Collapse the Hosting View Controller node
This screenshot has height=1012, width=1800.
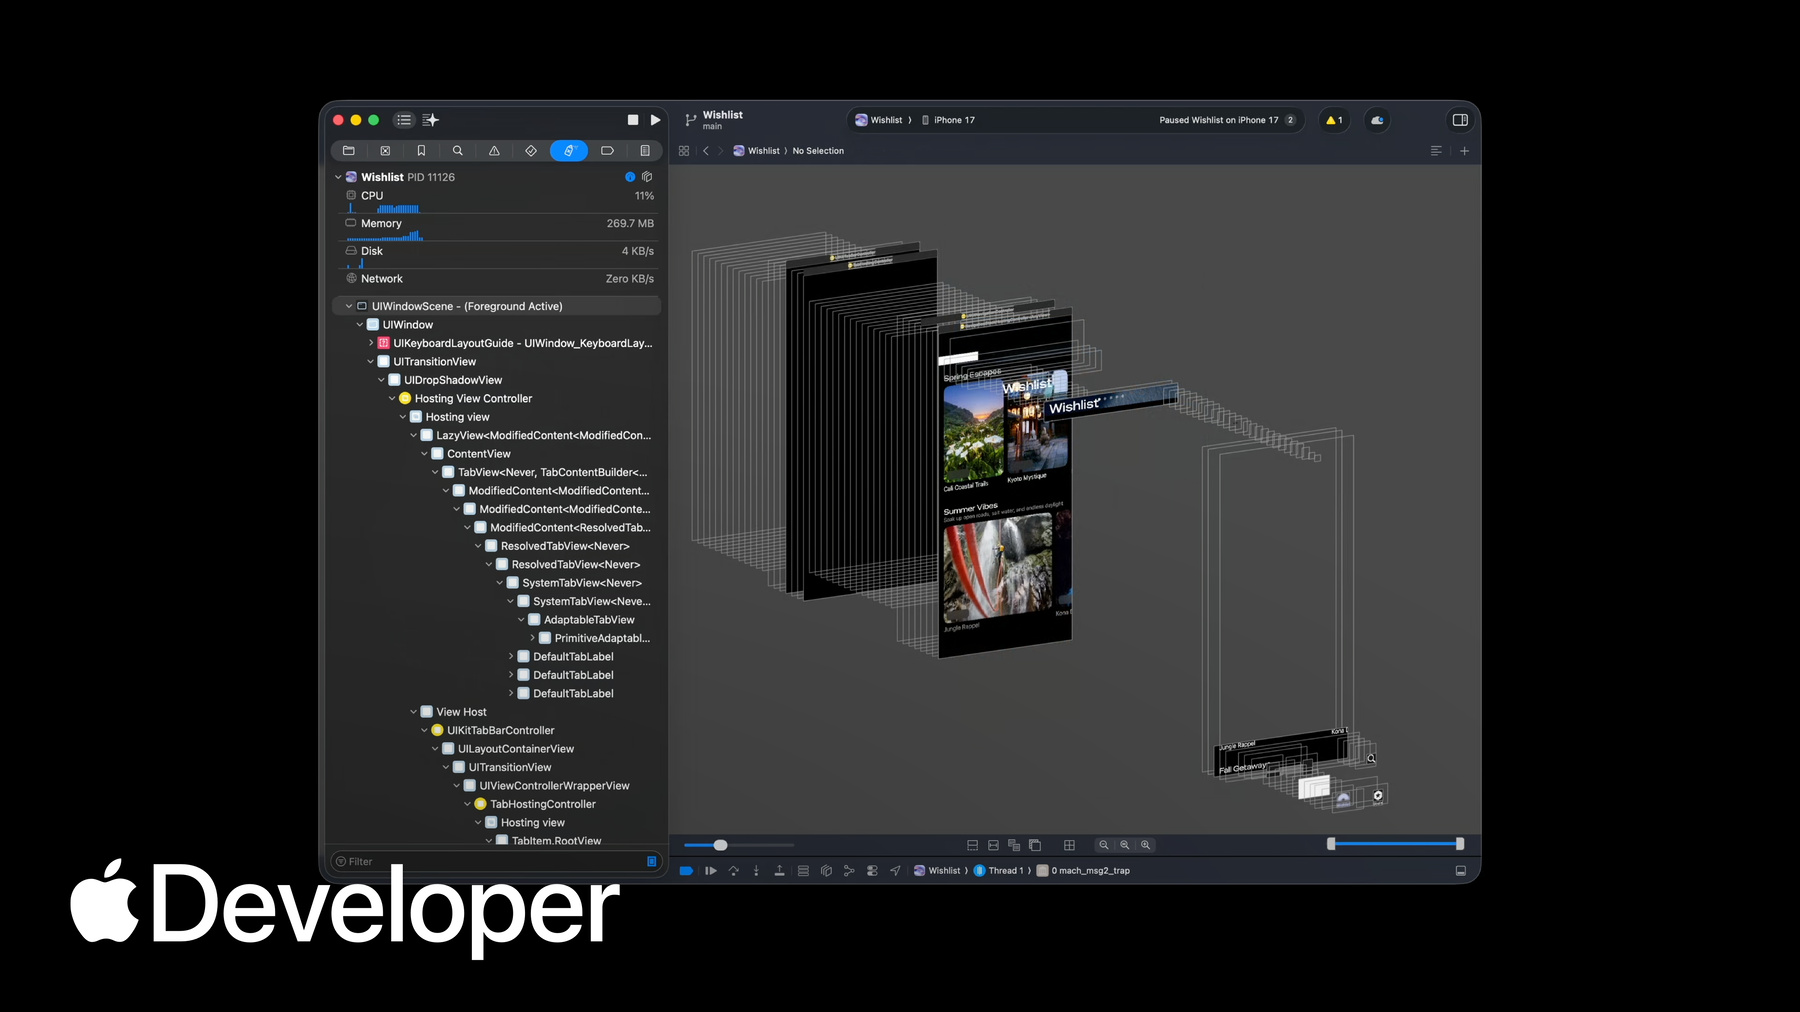point(392,398)
